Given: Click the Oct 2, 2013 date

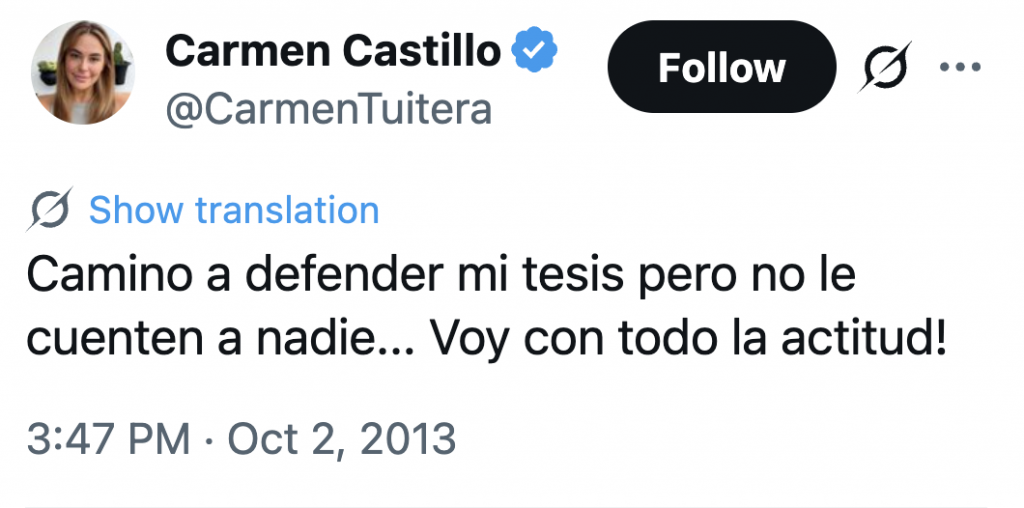Looking at the screenshot, I should (x=342, y=438).
